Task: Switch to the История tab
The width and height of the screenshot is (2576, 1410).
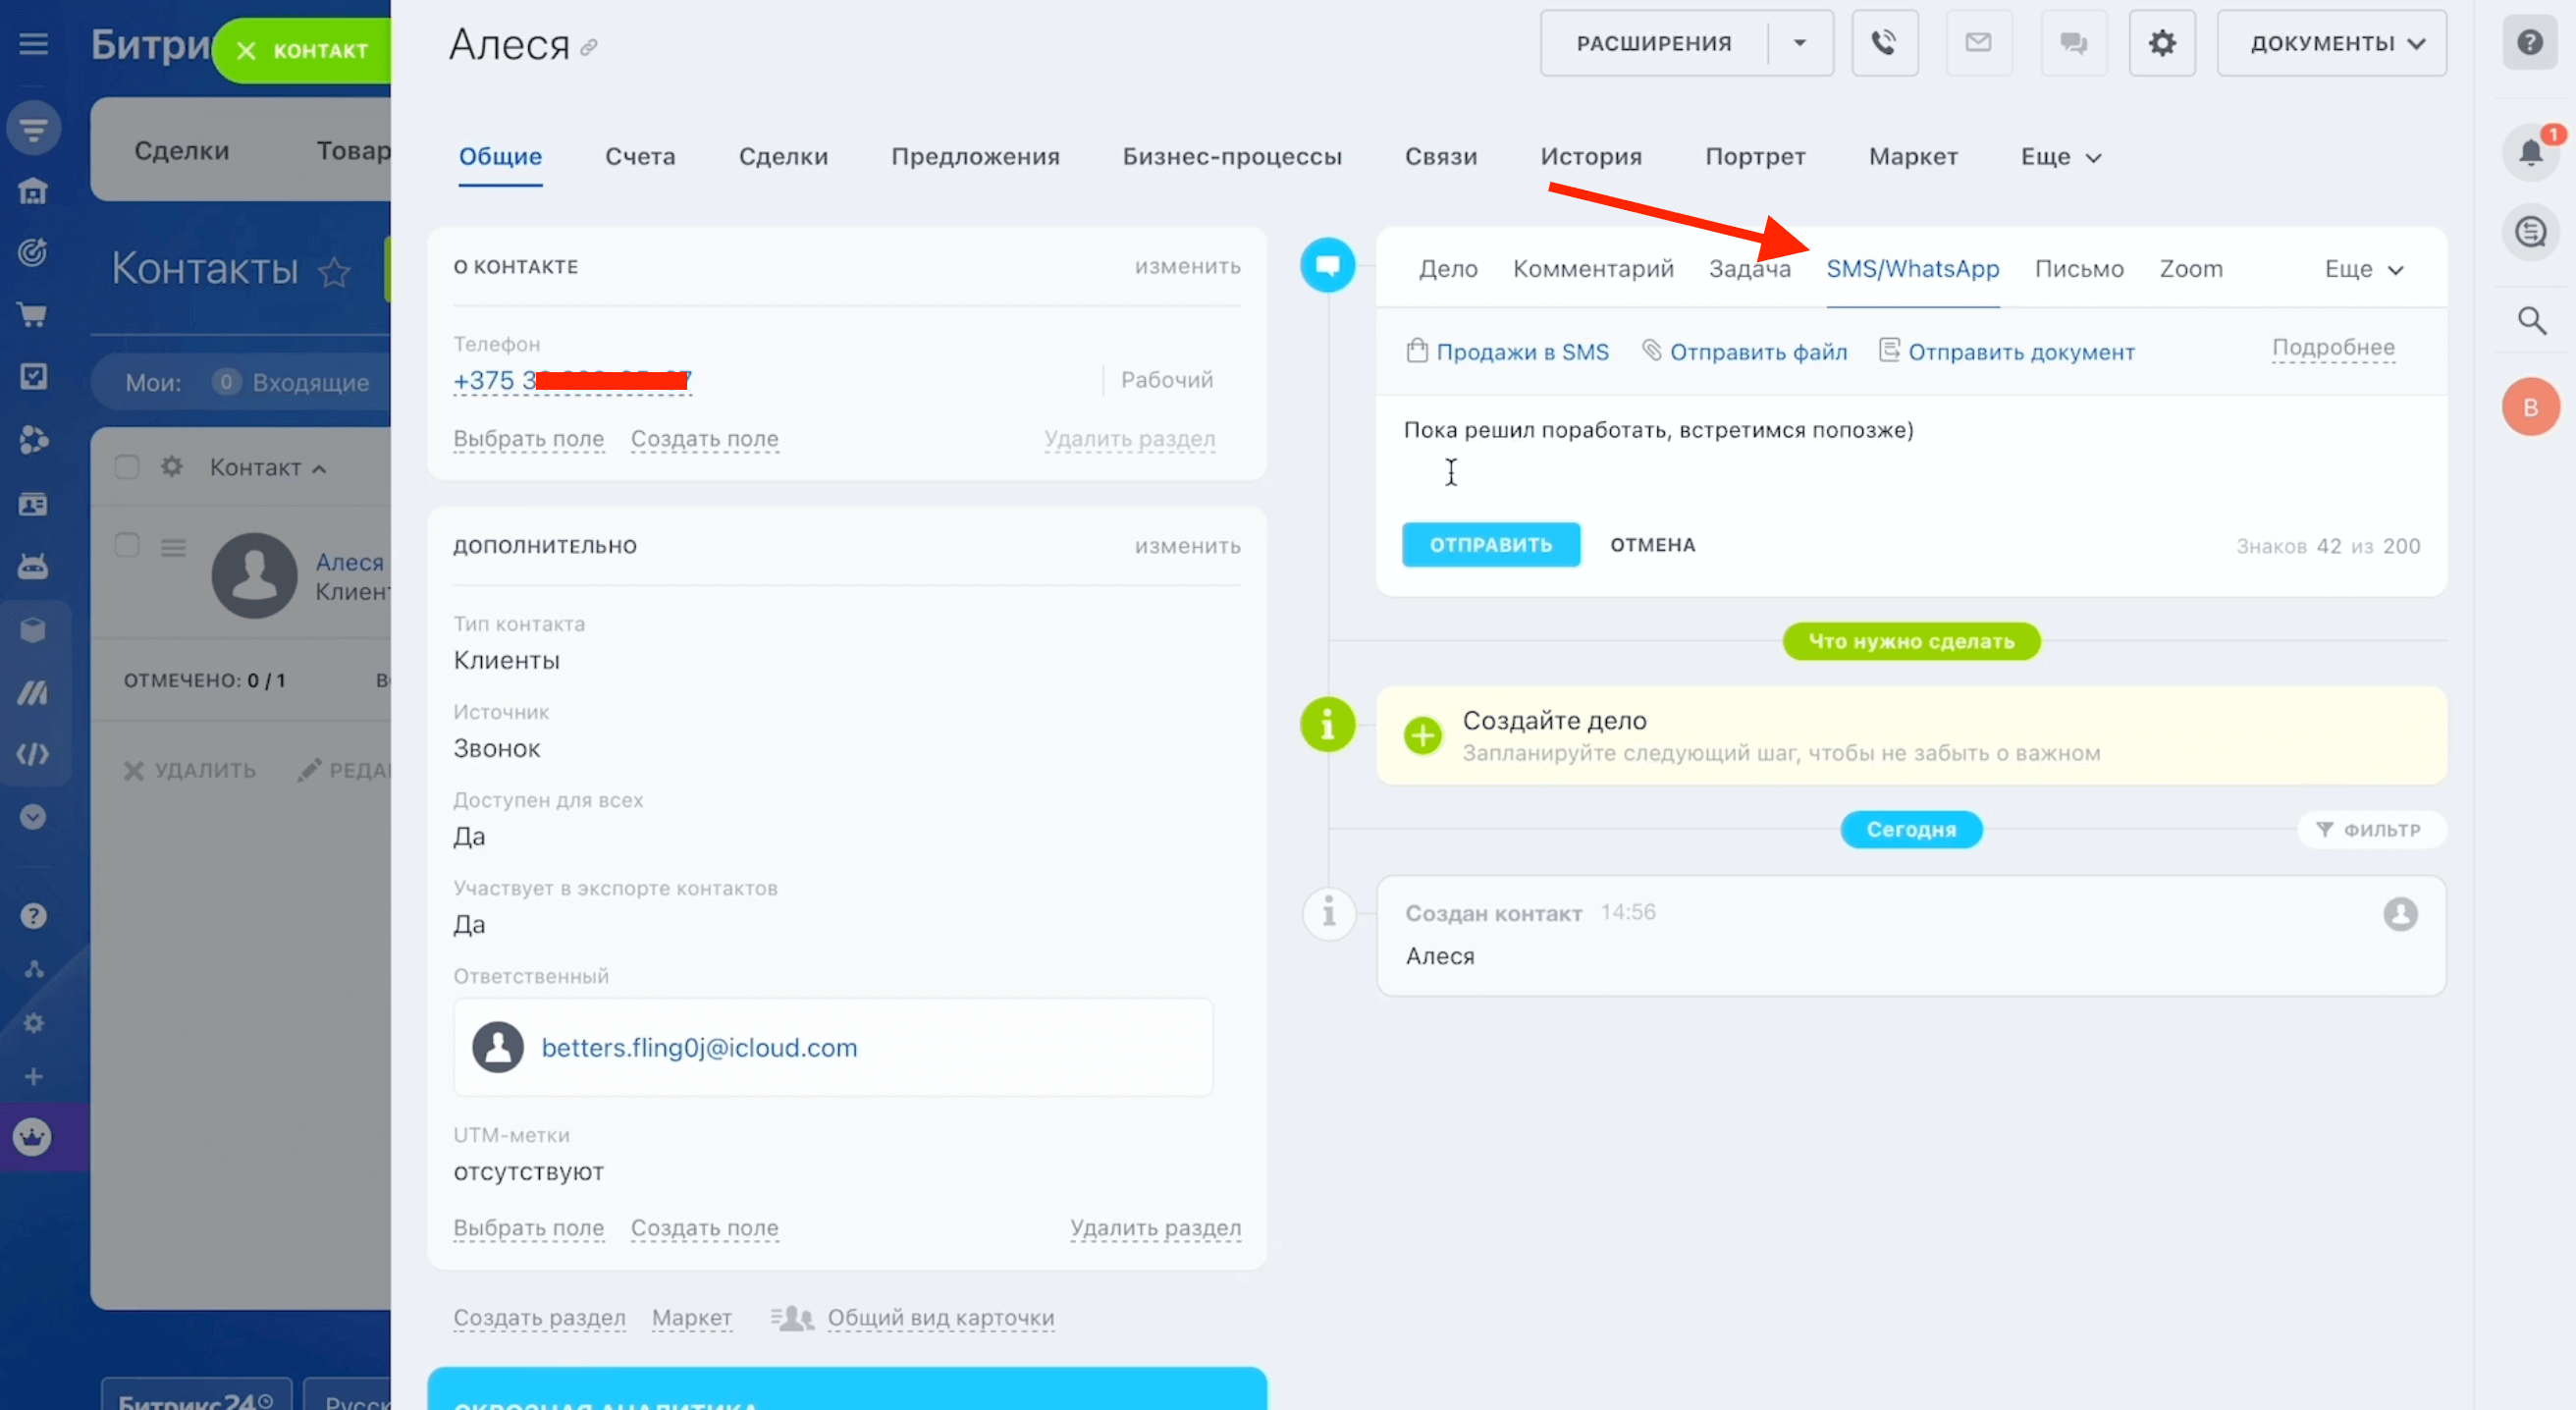Action: click(1590, 156)
